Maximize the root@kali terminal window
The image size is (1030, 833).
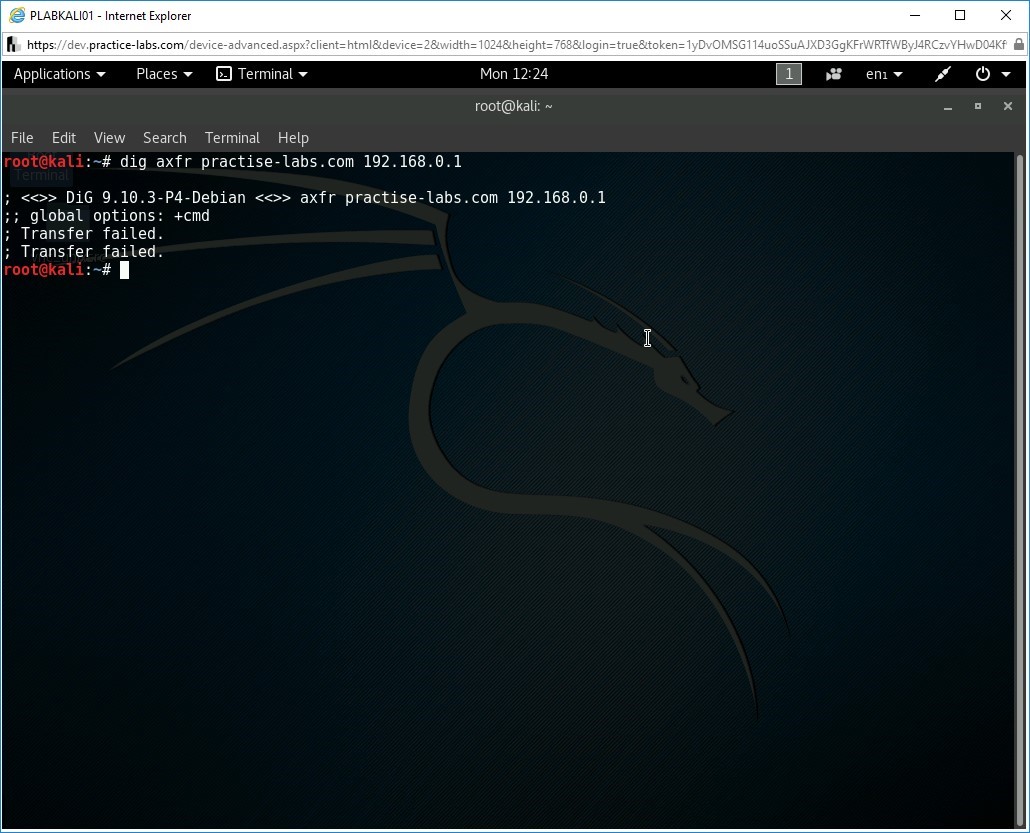tap(978, 106)
